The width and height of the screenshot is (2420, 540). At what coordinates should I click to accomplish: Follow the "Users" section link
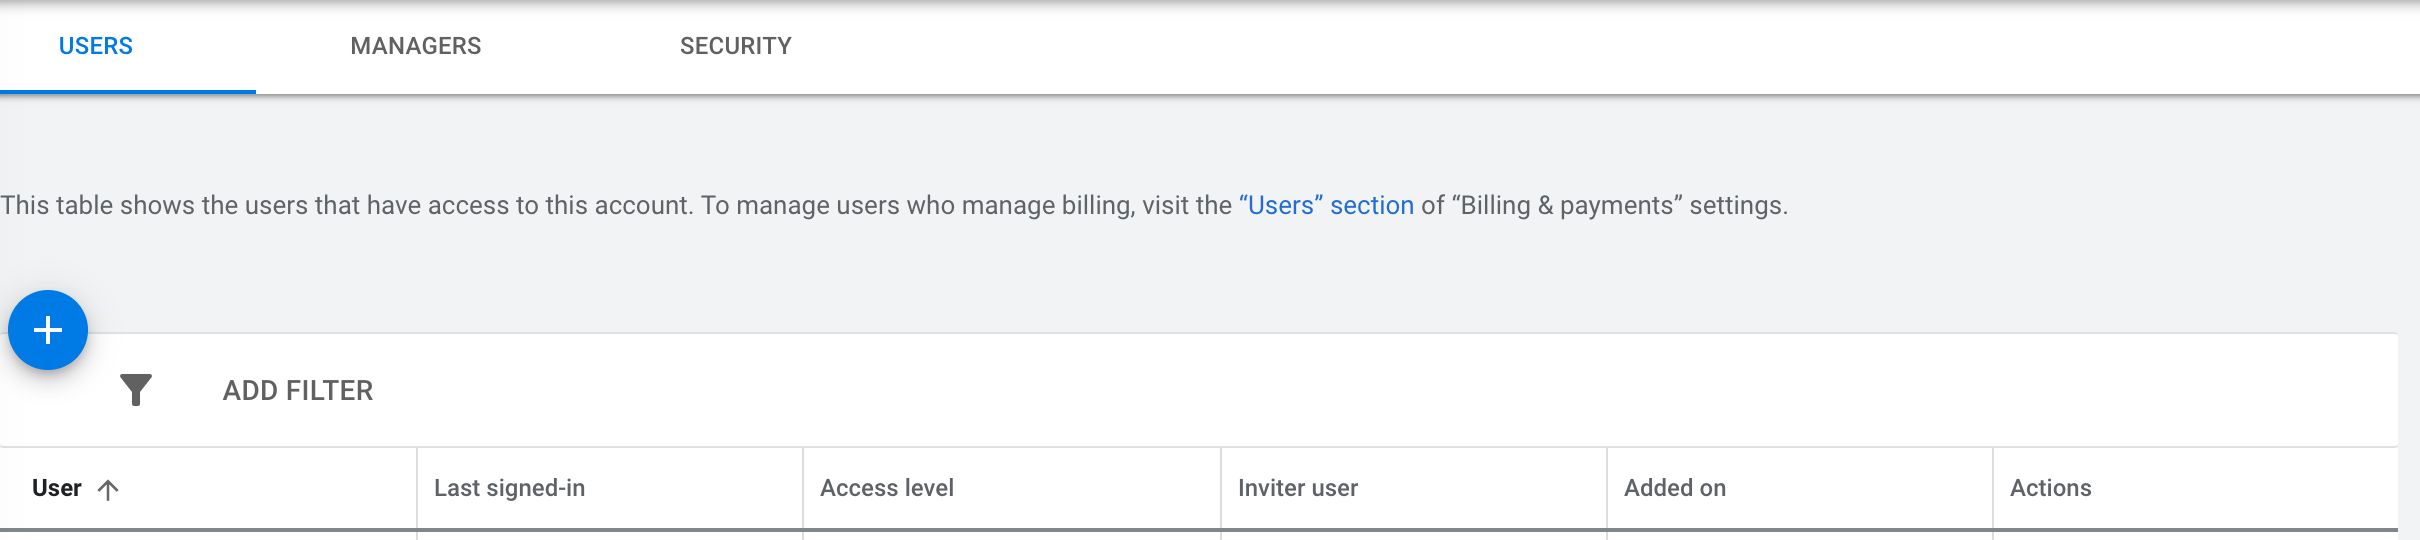[x=1326, y=205]
